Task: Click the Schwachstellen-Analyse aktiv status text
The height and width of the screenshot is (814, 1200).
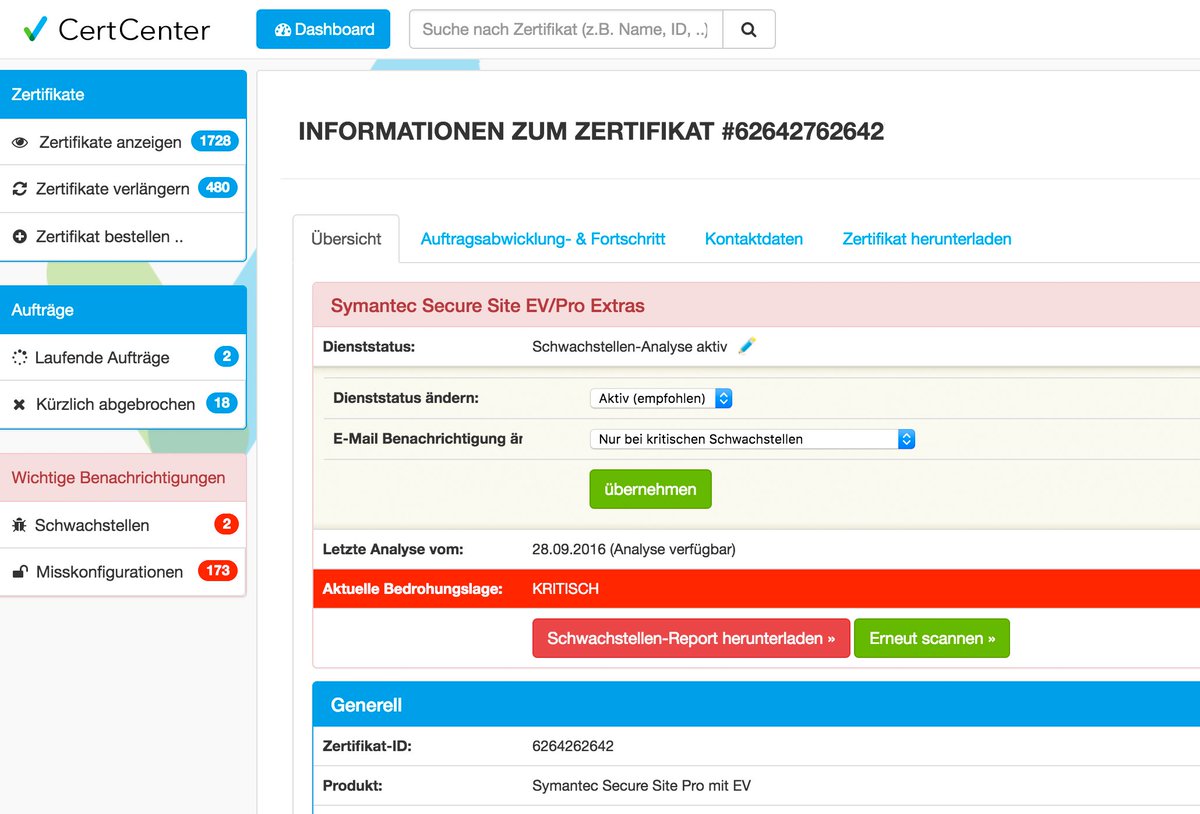Action: (630, 347)
